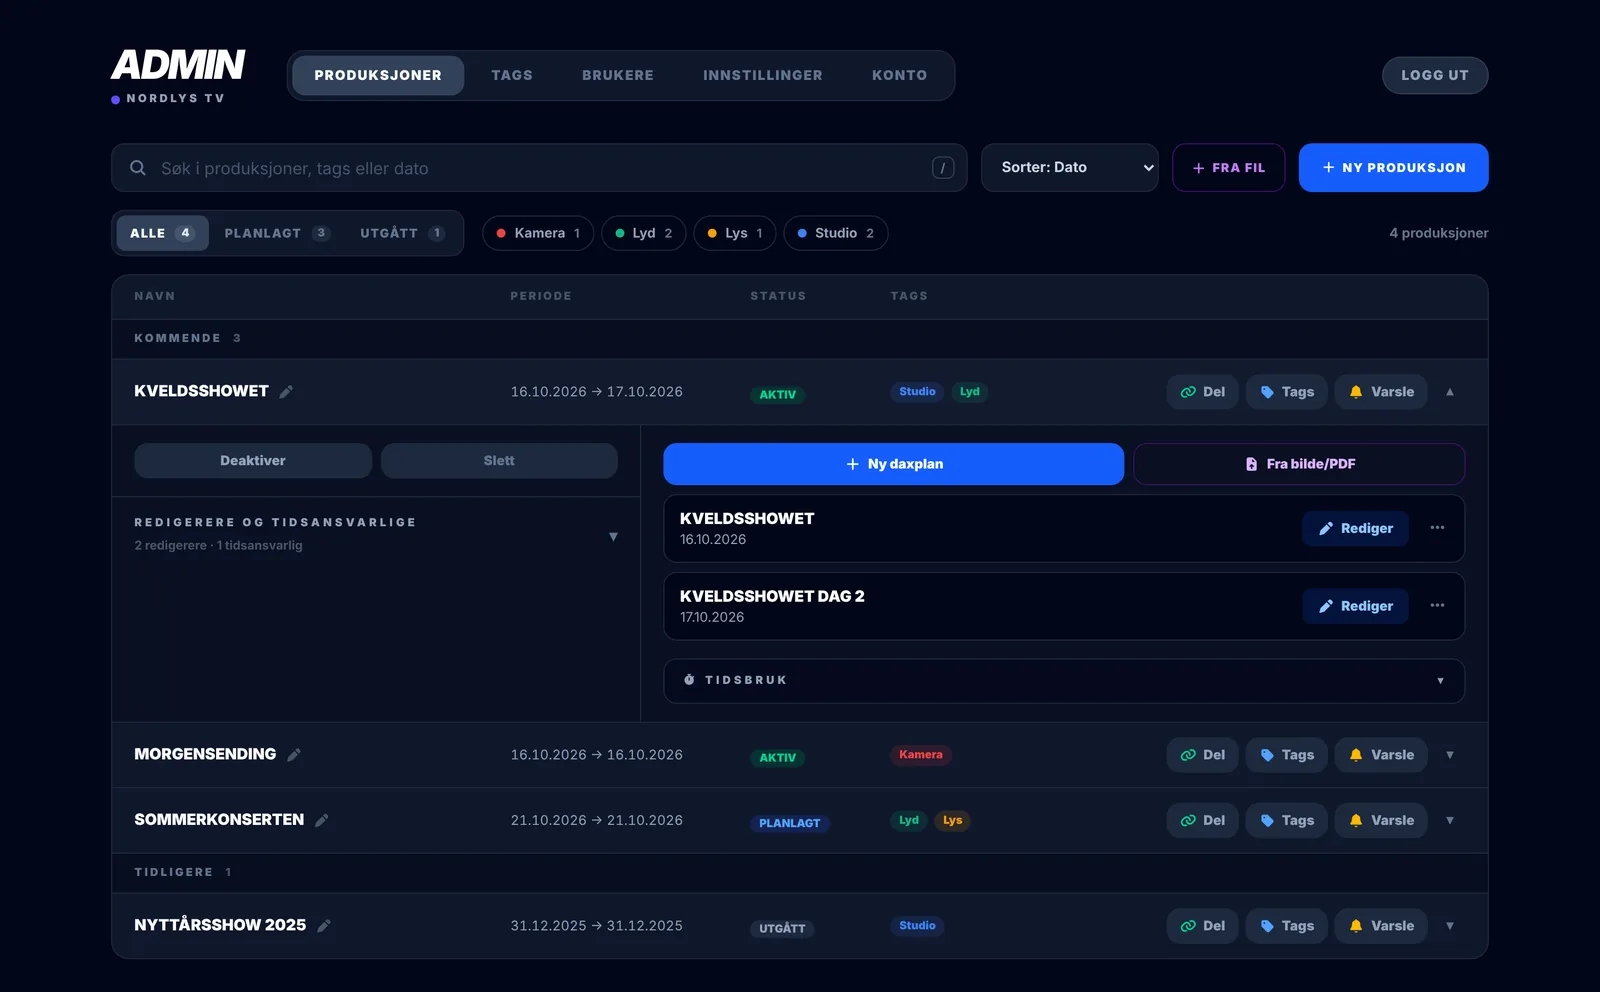Click the NY PRODUKSJON button
Image resolution: width=1600 pixels, height=992 pixels.
(1394, 168)
